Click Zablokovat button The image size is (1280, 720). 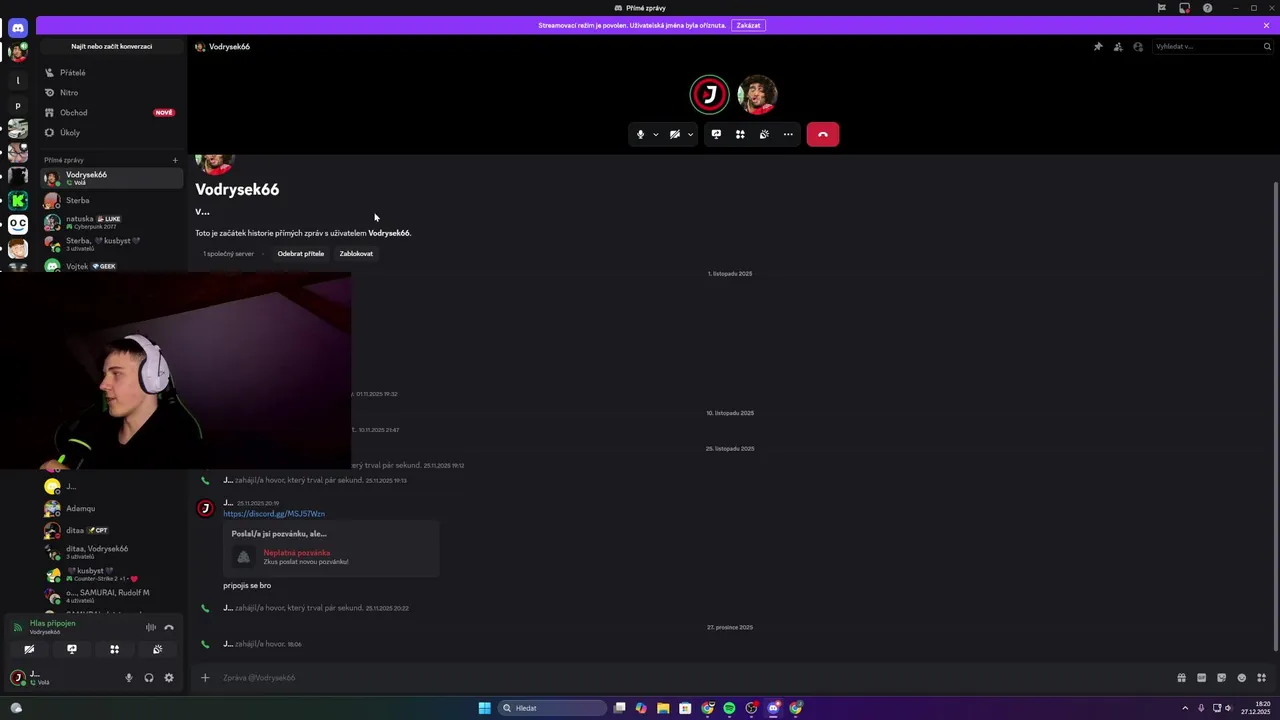click(x=356, y=254)
